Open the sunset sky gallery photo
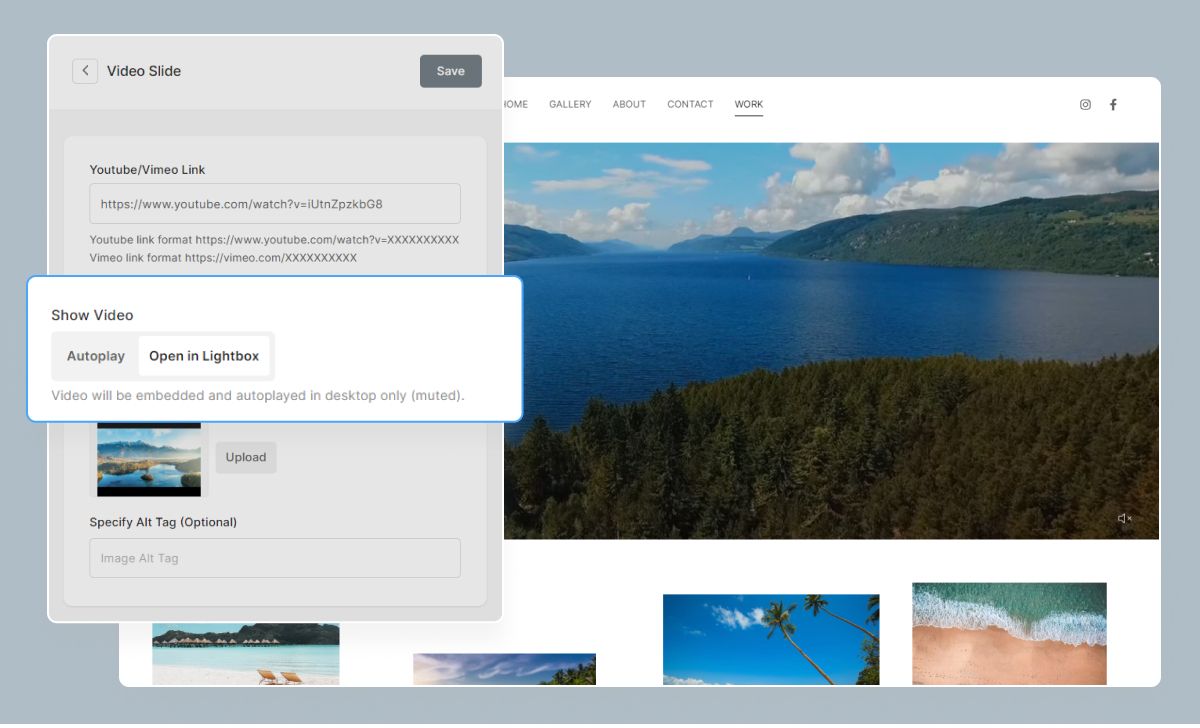The height and width of the screenshot is (728, 1200). click(504, 669)
